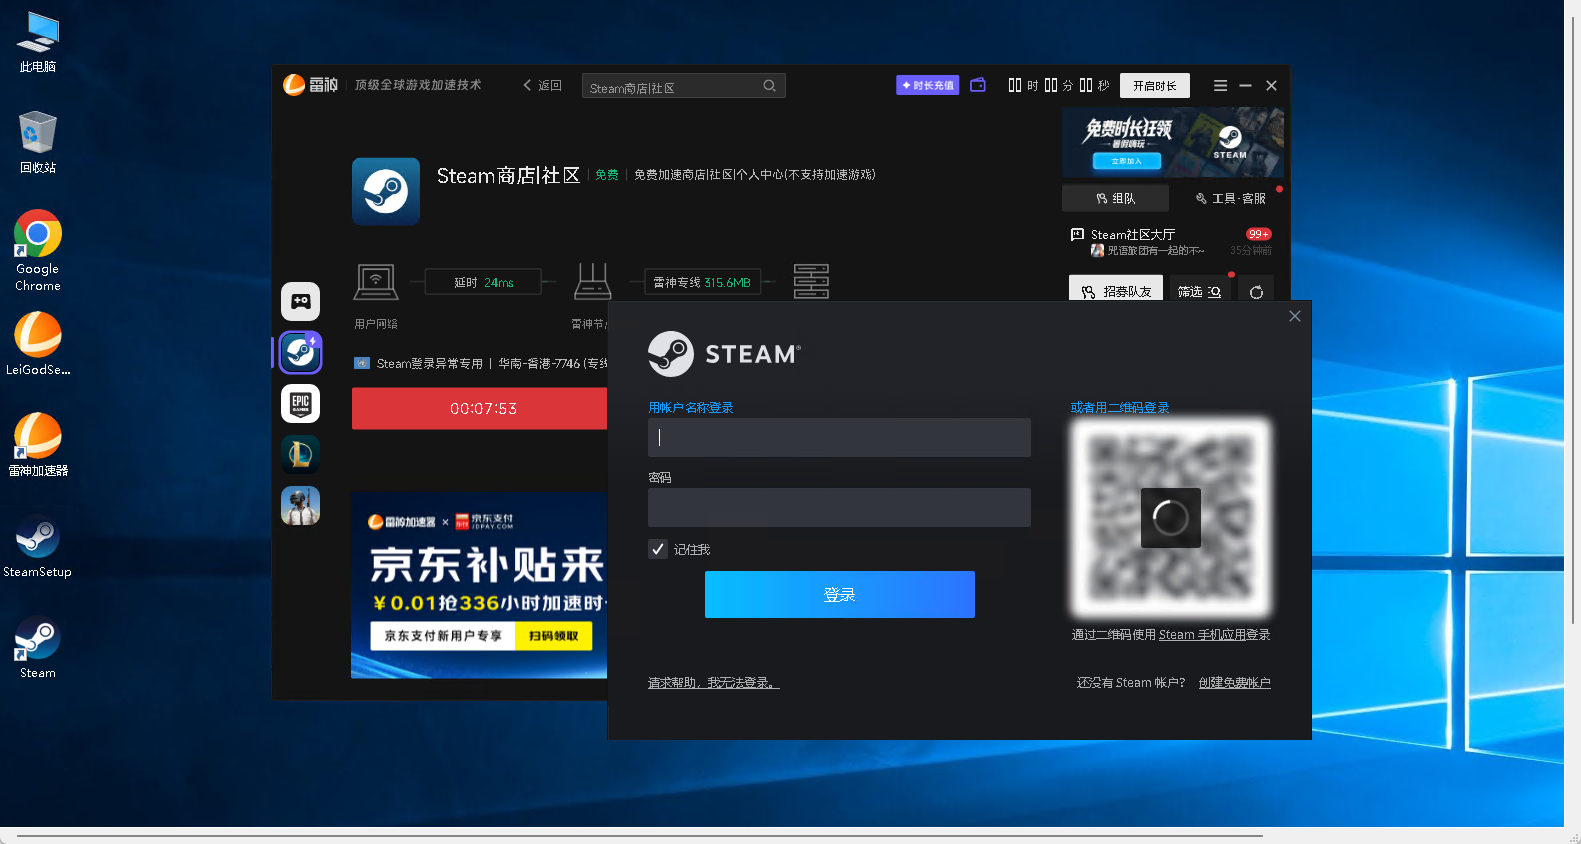Click the Steam password input field
The image size is (1581, 844).
[x=839, y=507]
